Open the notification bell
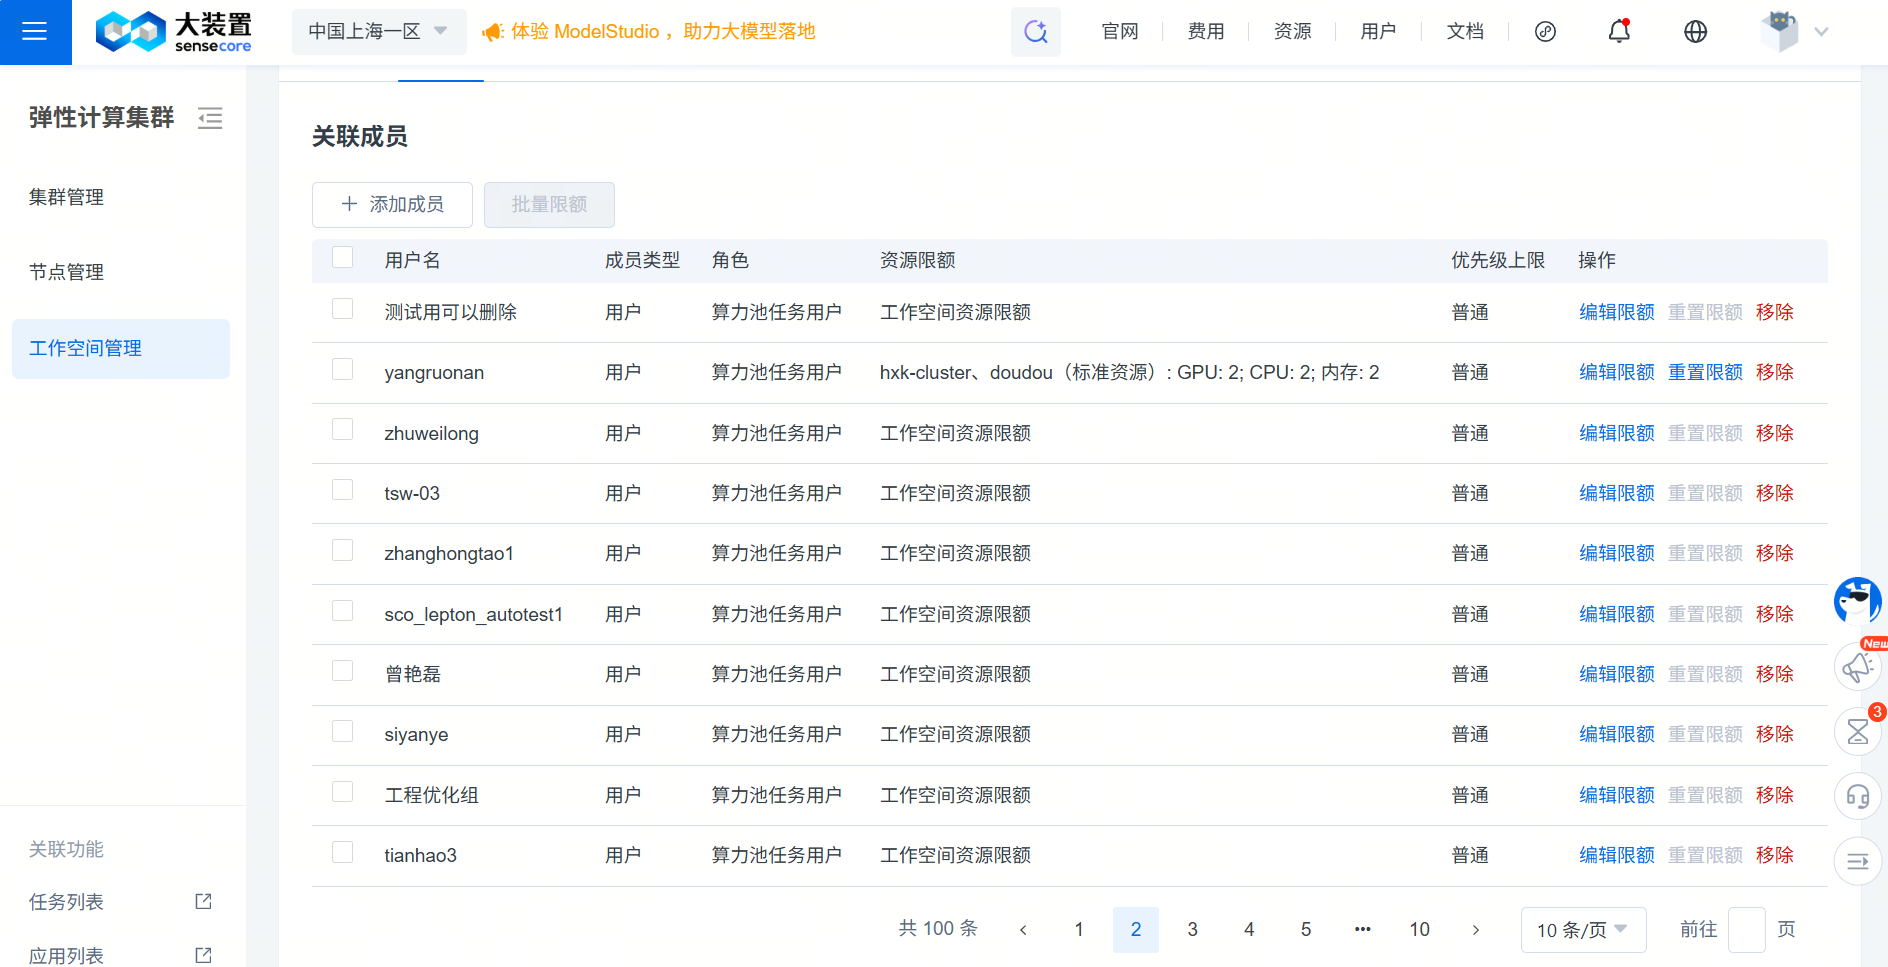The image size is (1888, 967). pos(1619,32)
